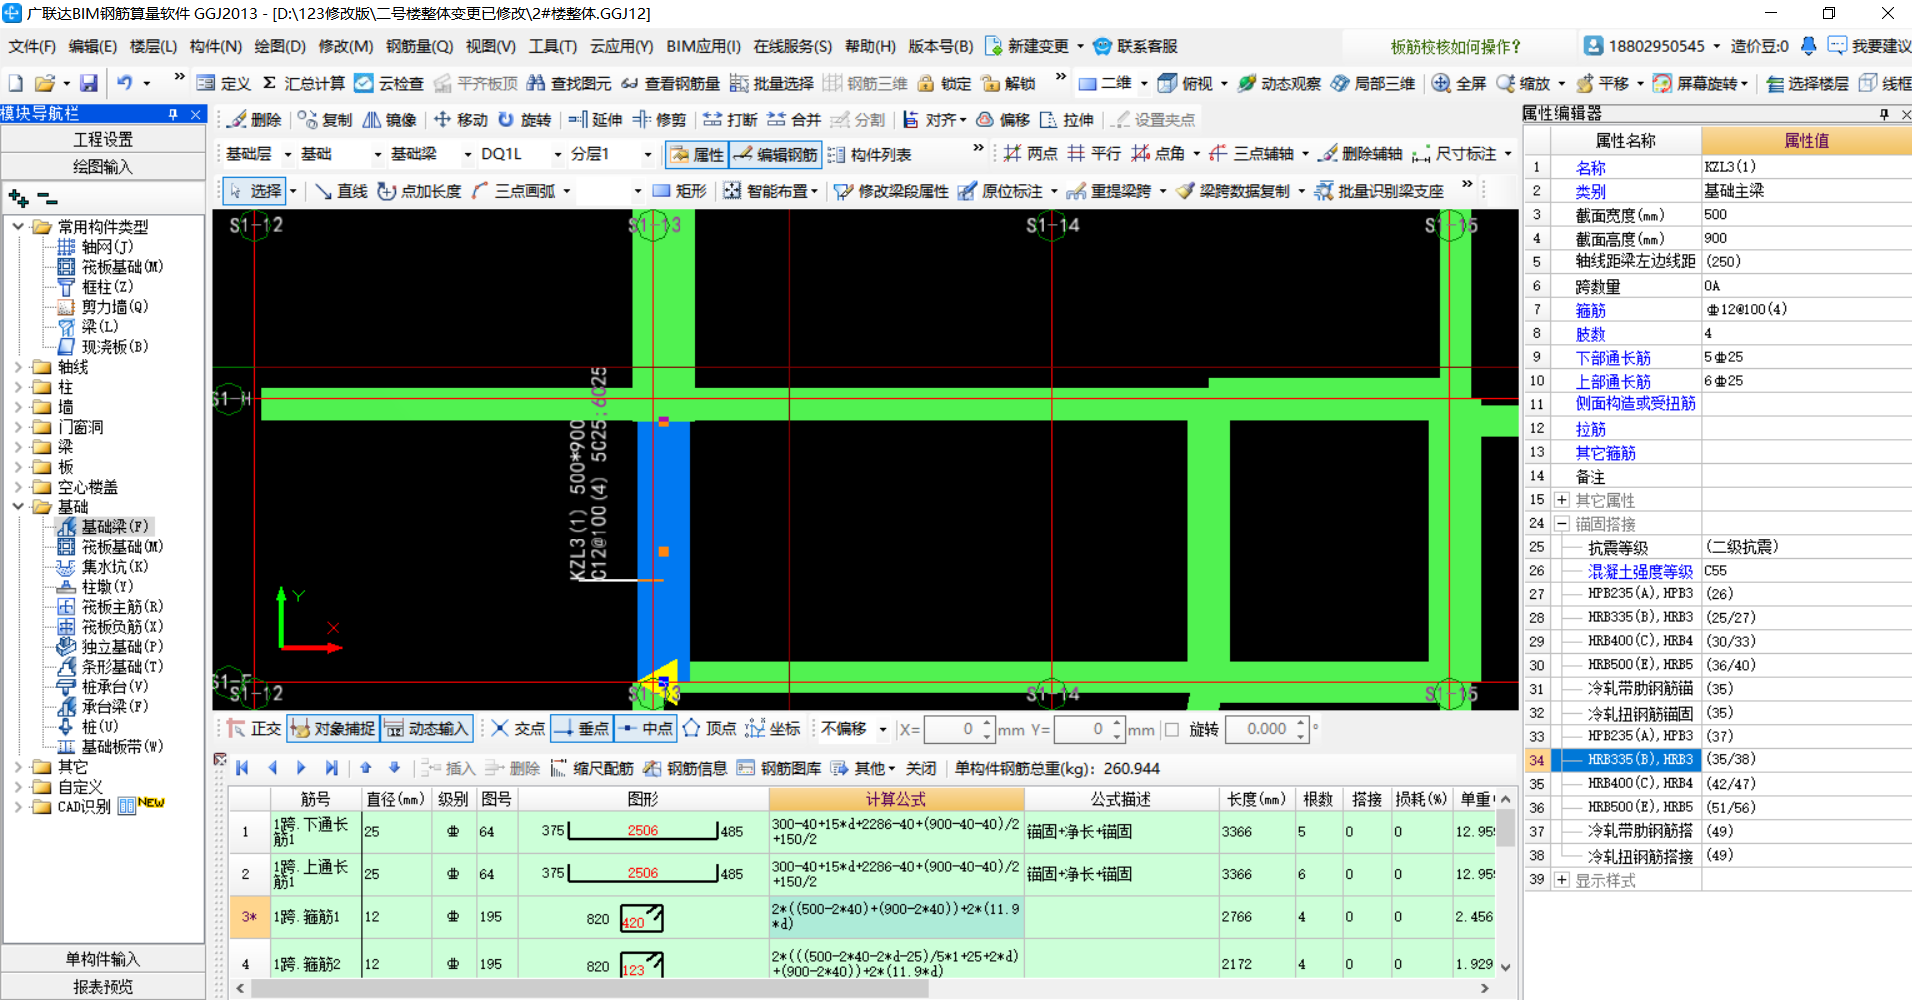Collapse 常用构件类型 tree node

coord(18,227)
